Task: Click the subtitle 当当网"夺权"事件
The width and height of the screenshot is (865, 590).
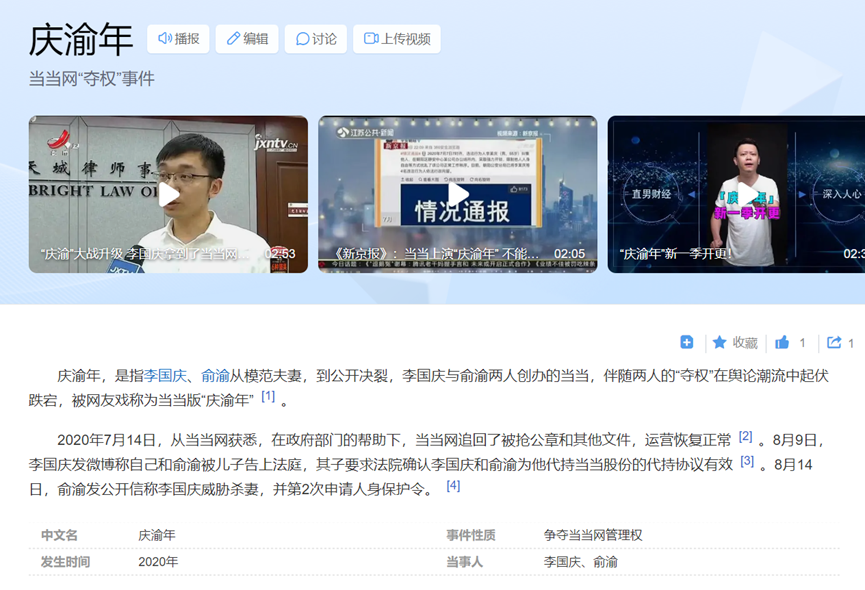Action: coord(92,79)
